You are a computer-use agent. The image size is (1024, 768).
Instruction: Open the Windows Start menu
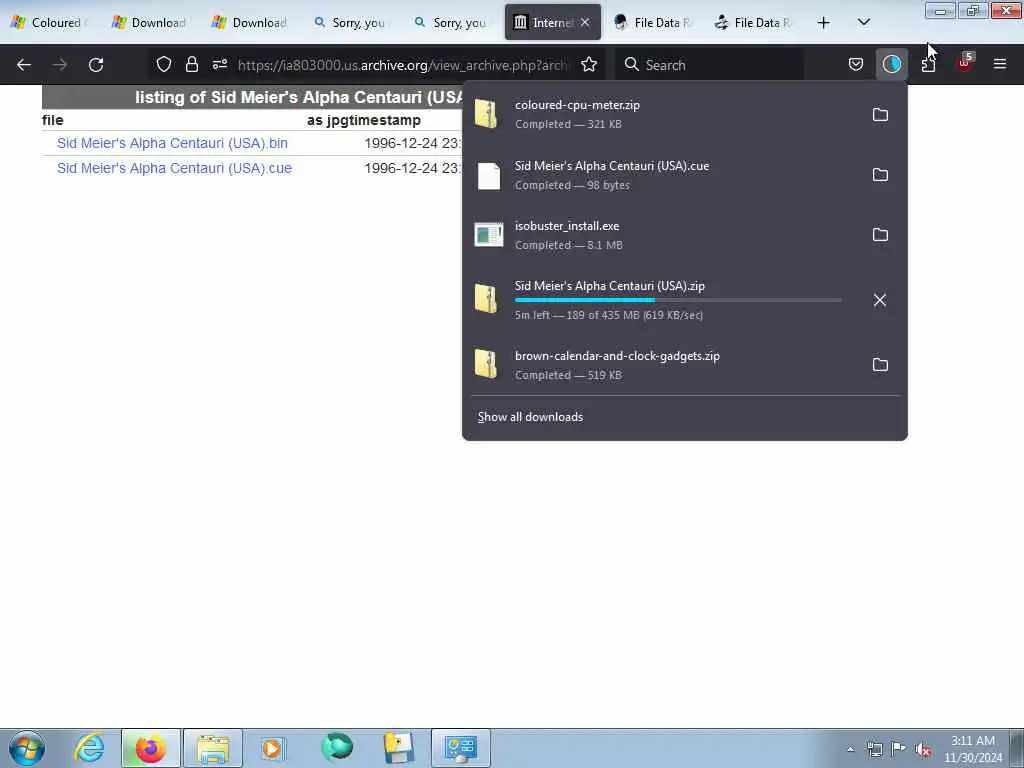pyautogui.click(x=27, y=748)
